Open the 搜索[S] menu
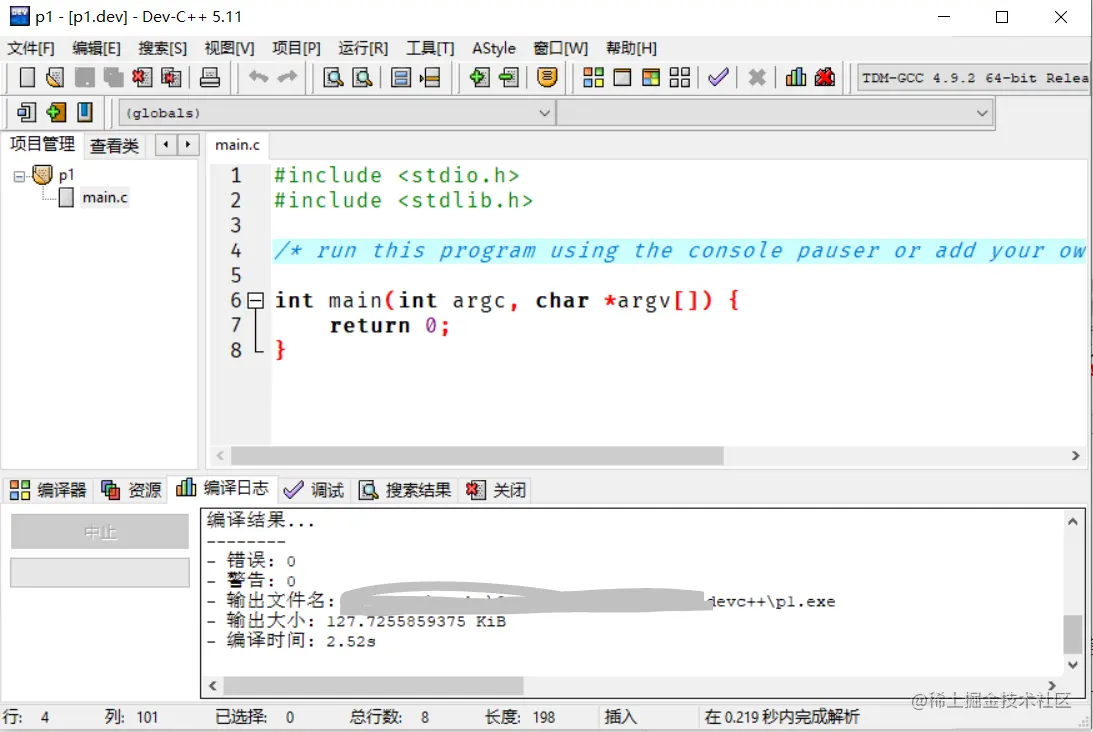The image size is (1093, 732). click(x=162, y=48)
